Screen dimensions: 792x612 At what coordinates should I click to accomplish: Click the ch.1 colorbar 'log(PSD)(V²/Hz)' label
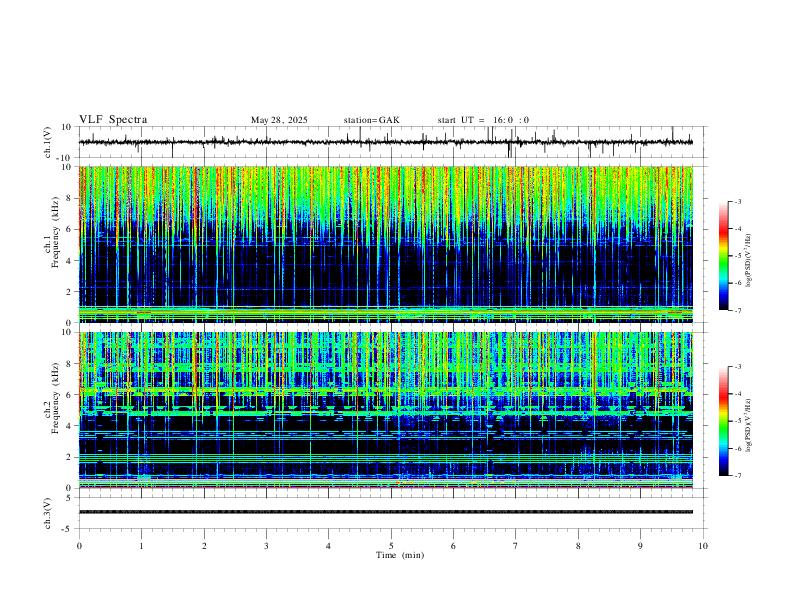(749, 260)
